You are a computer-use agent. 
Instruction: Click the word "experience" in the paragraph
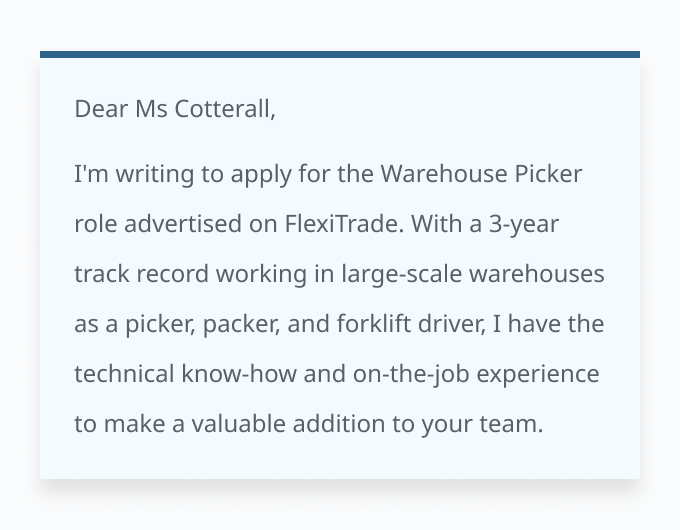[538, 376]
